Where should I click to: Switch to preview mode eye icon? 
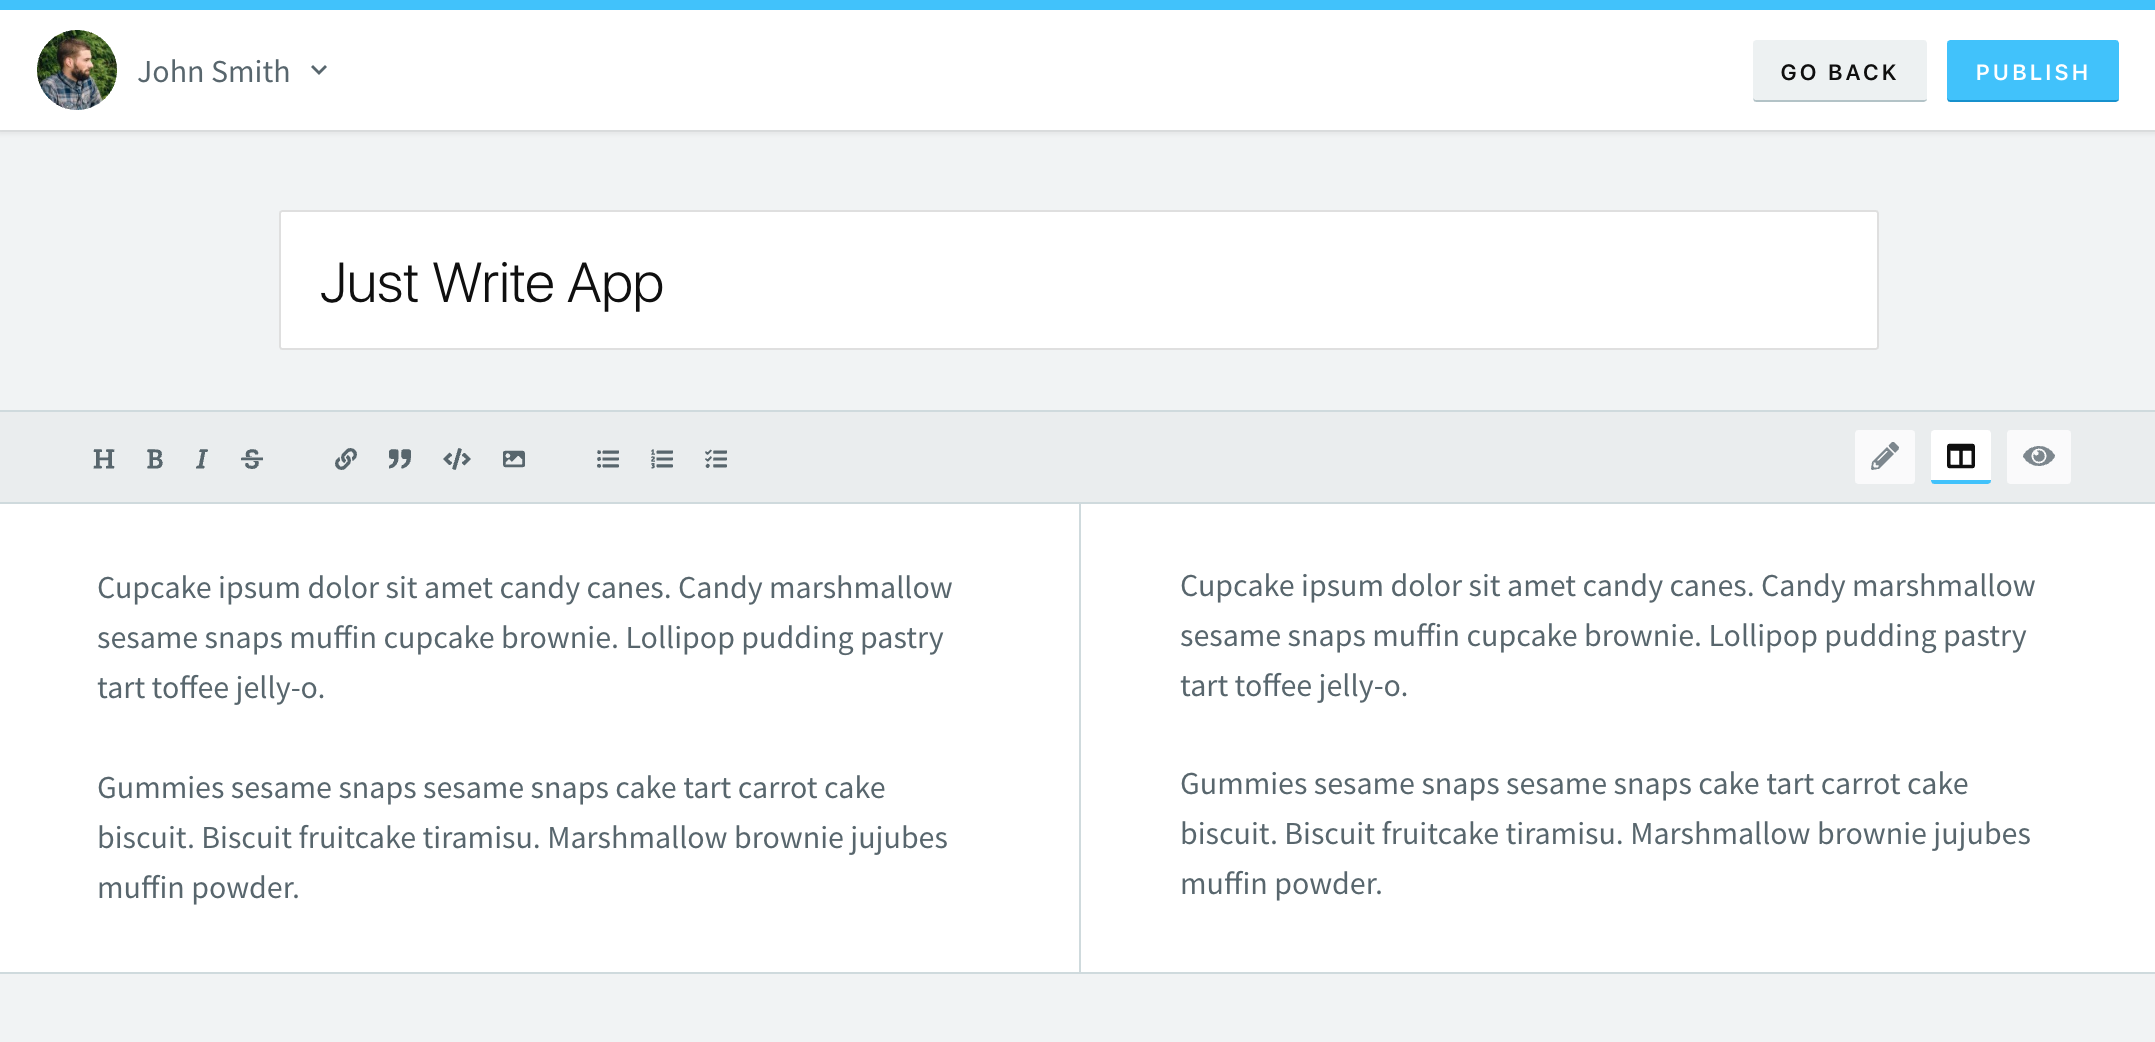[2038, 457]
